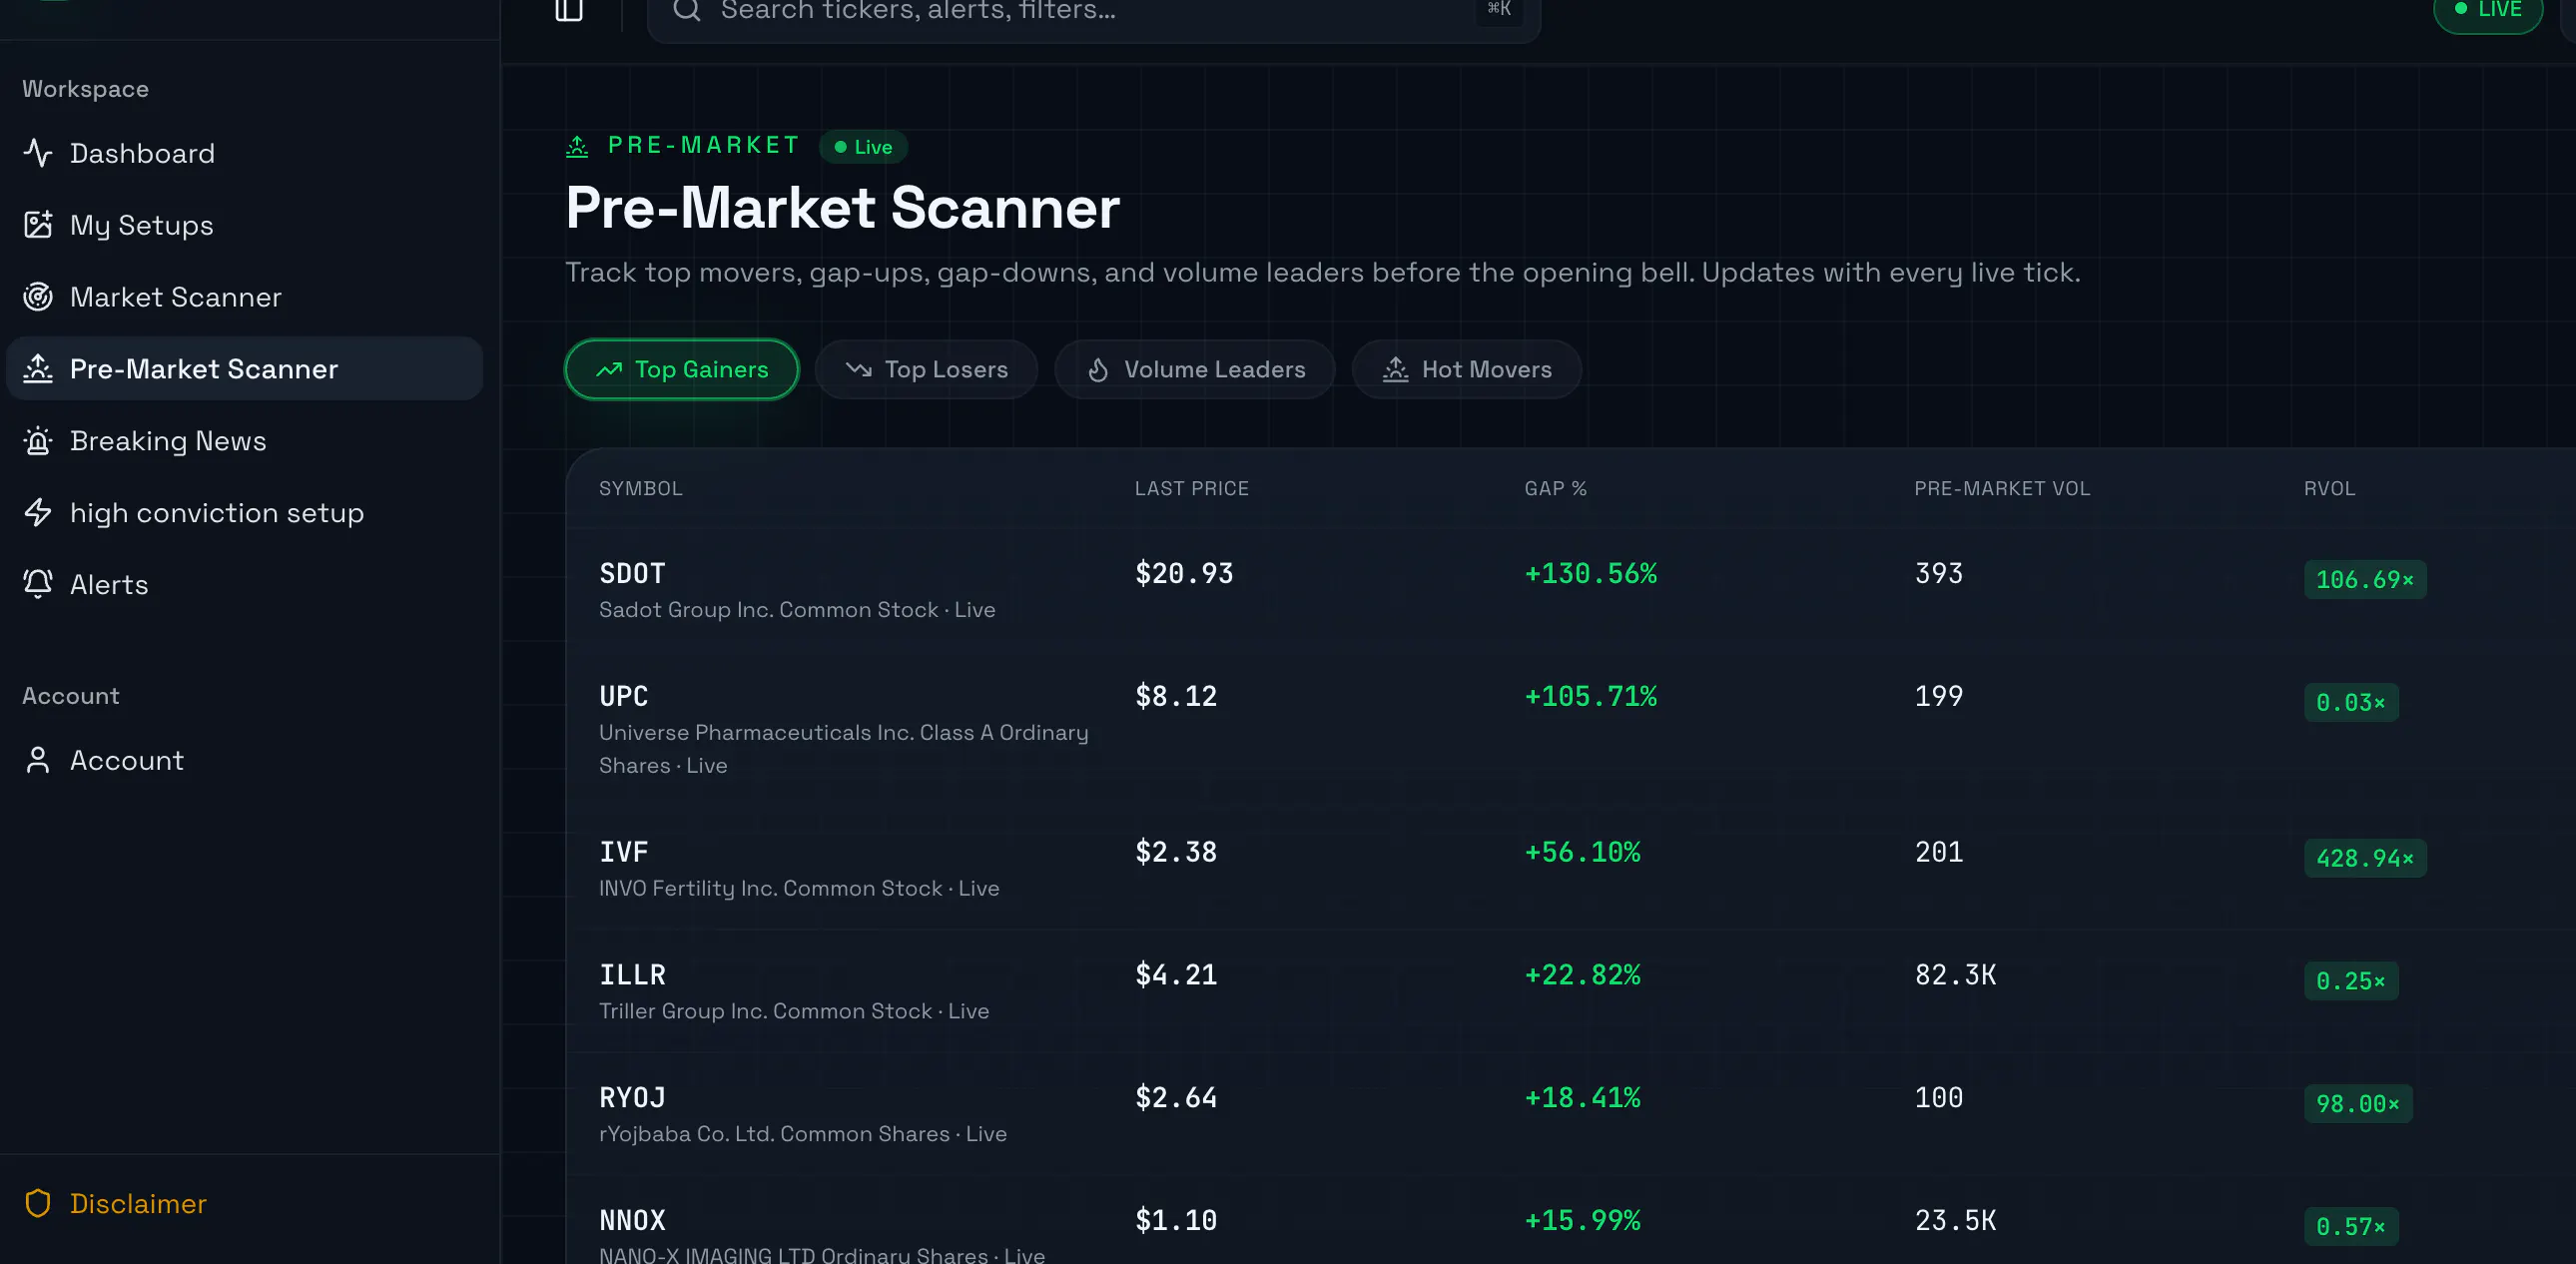Click the 0.25× RVOL badge
Viewport: 2576px width, 1264px height.
pos(2351,981)
